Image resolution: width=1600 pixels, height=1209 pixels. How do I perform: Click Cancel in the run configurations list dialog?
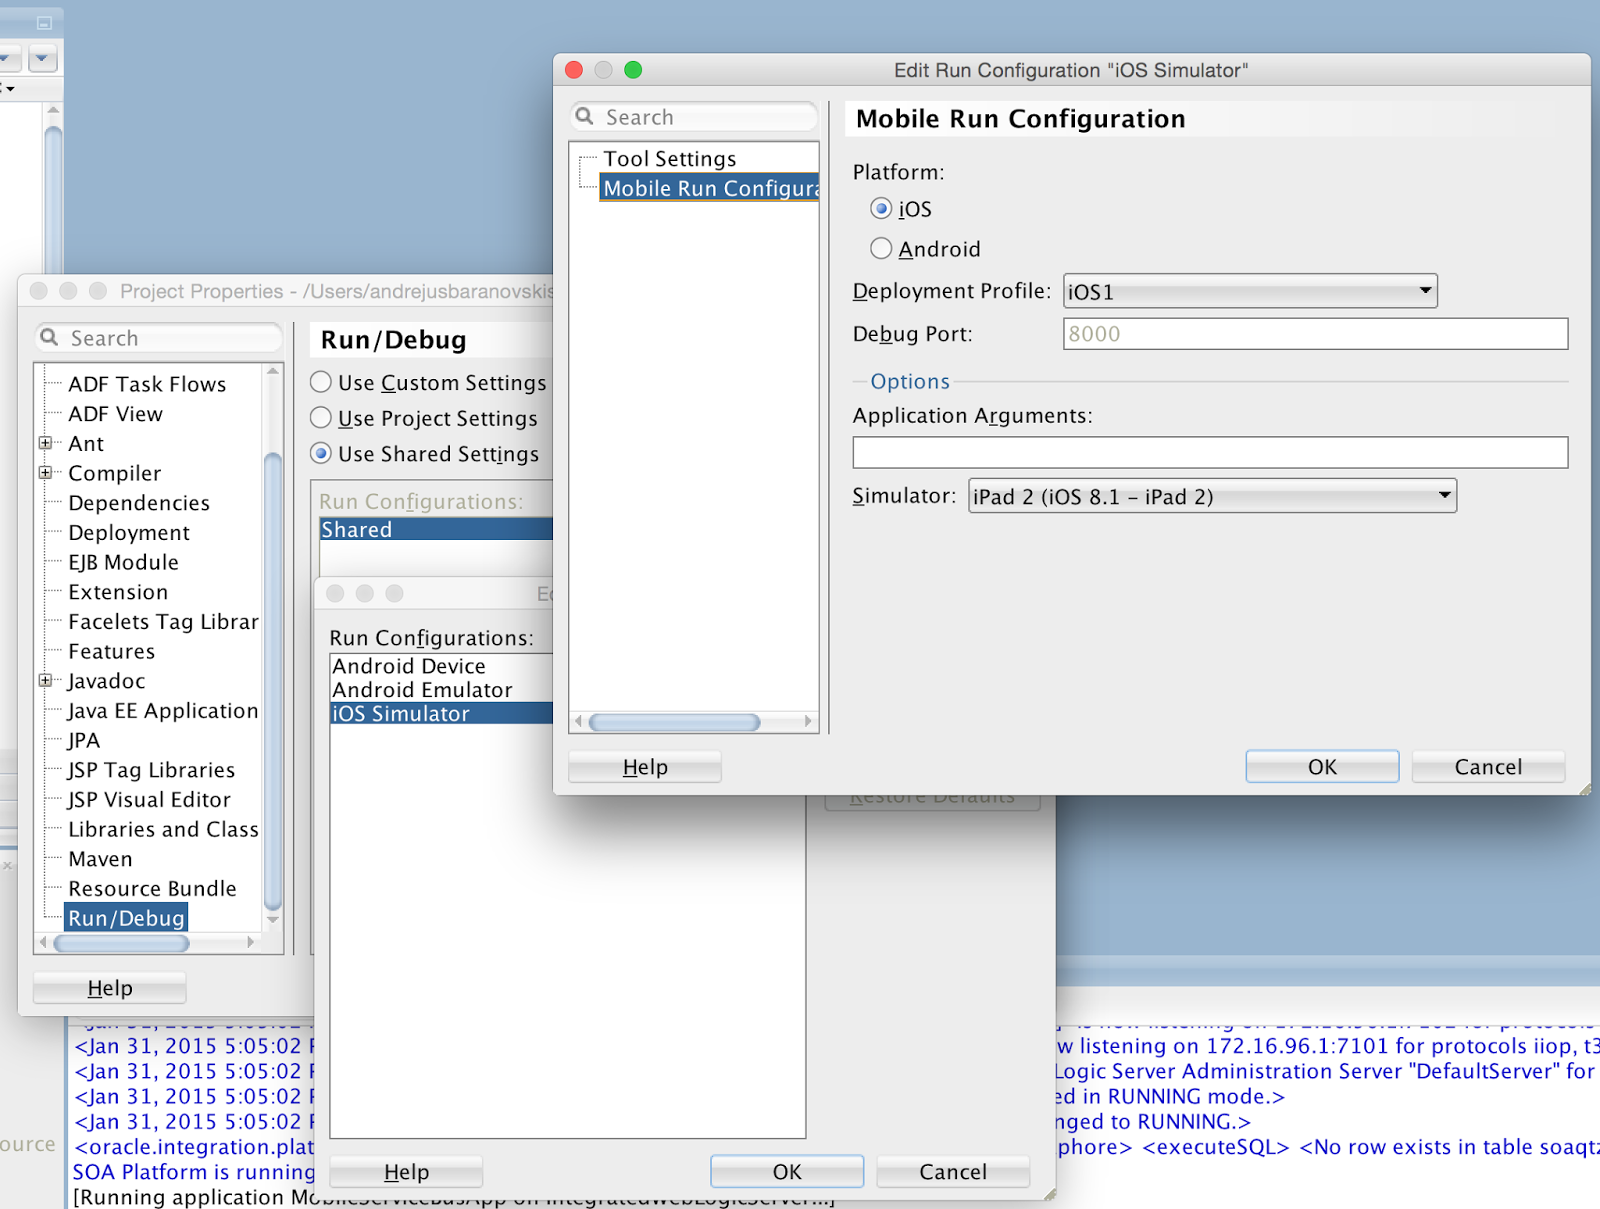pos(953,1172)
